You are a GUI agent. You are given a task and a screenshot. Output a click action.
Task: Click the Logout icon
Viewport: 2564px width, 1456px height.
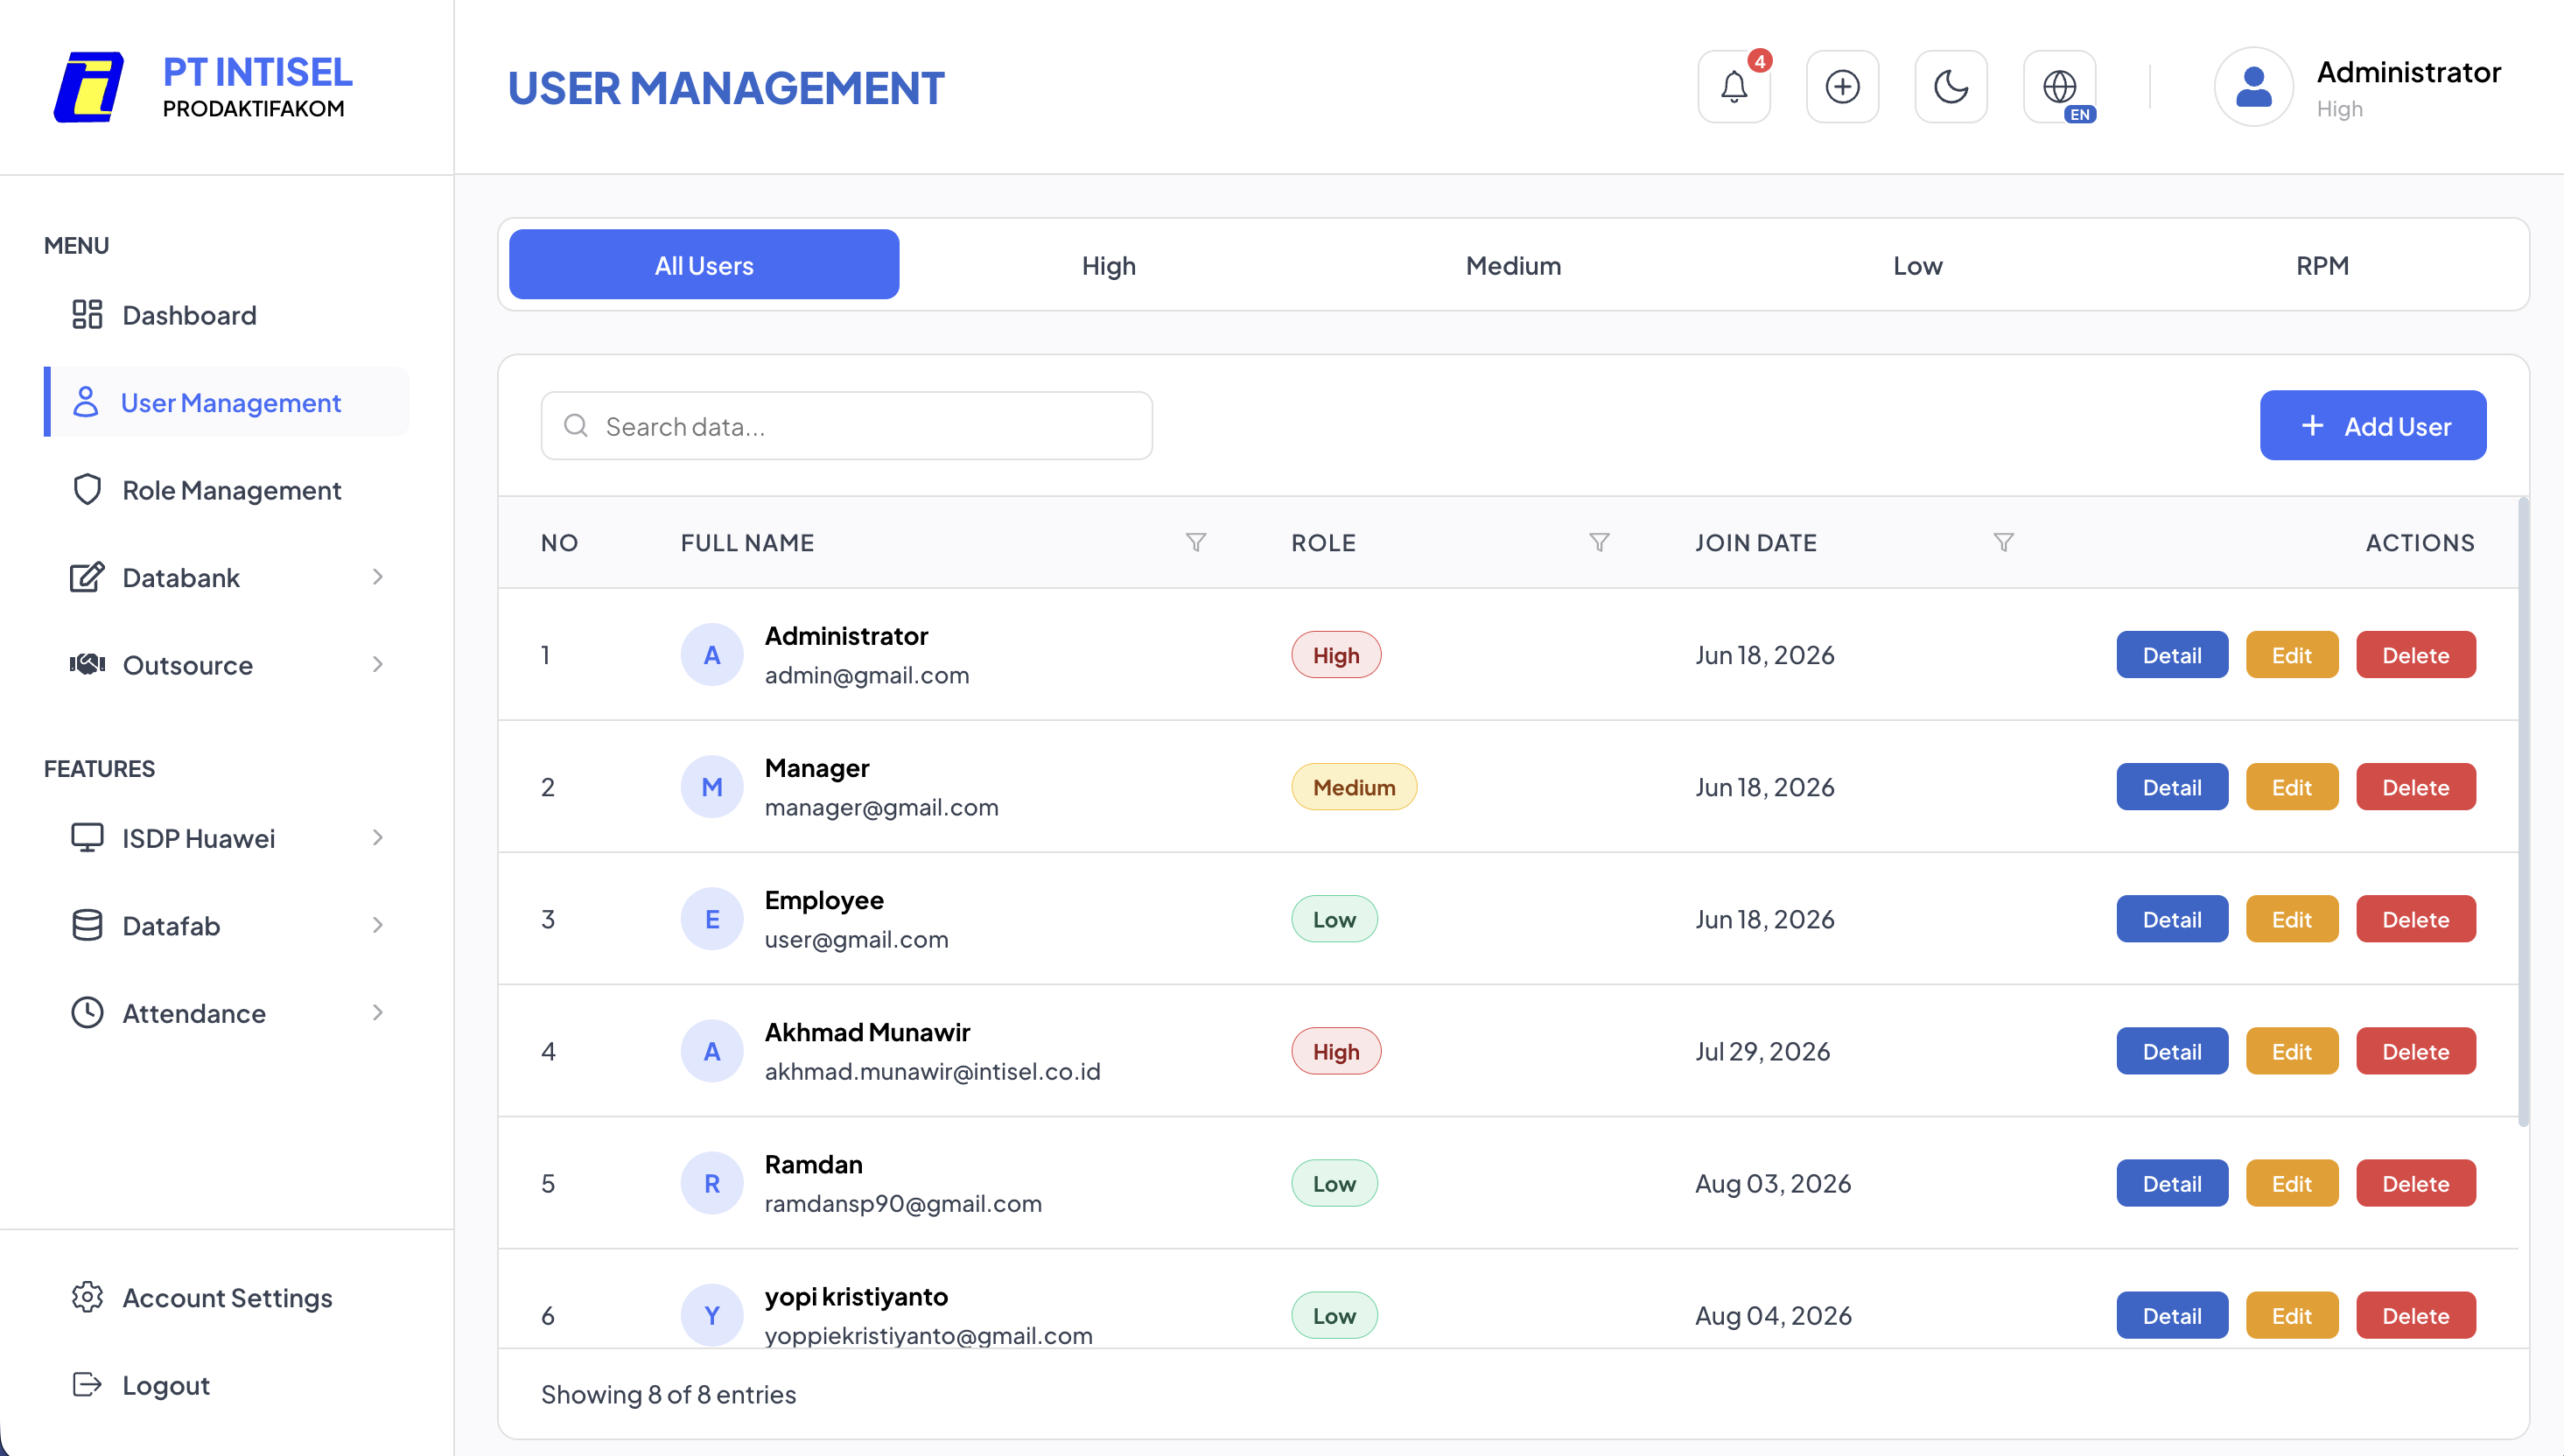(87, 1385)
